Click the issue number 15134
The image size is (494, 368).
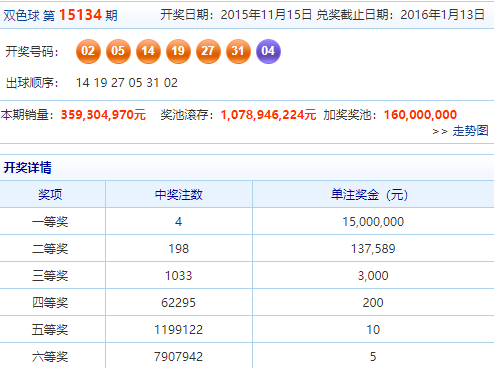coord(80,15)
